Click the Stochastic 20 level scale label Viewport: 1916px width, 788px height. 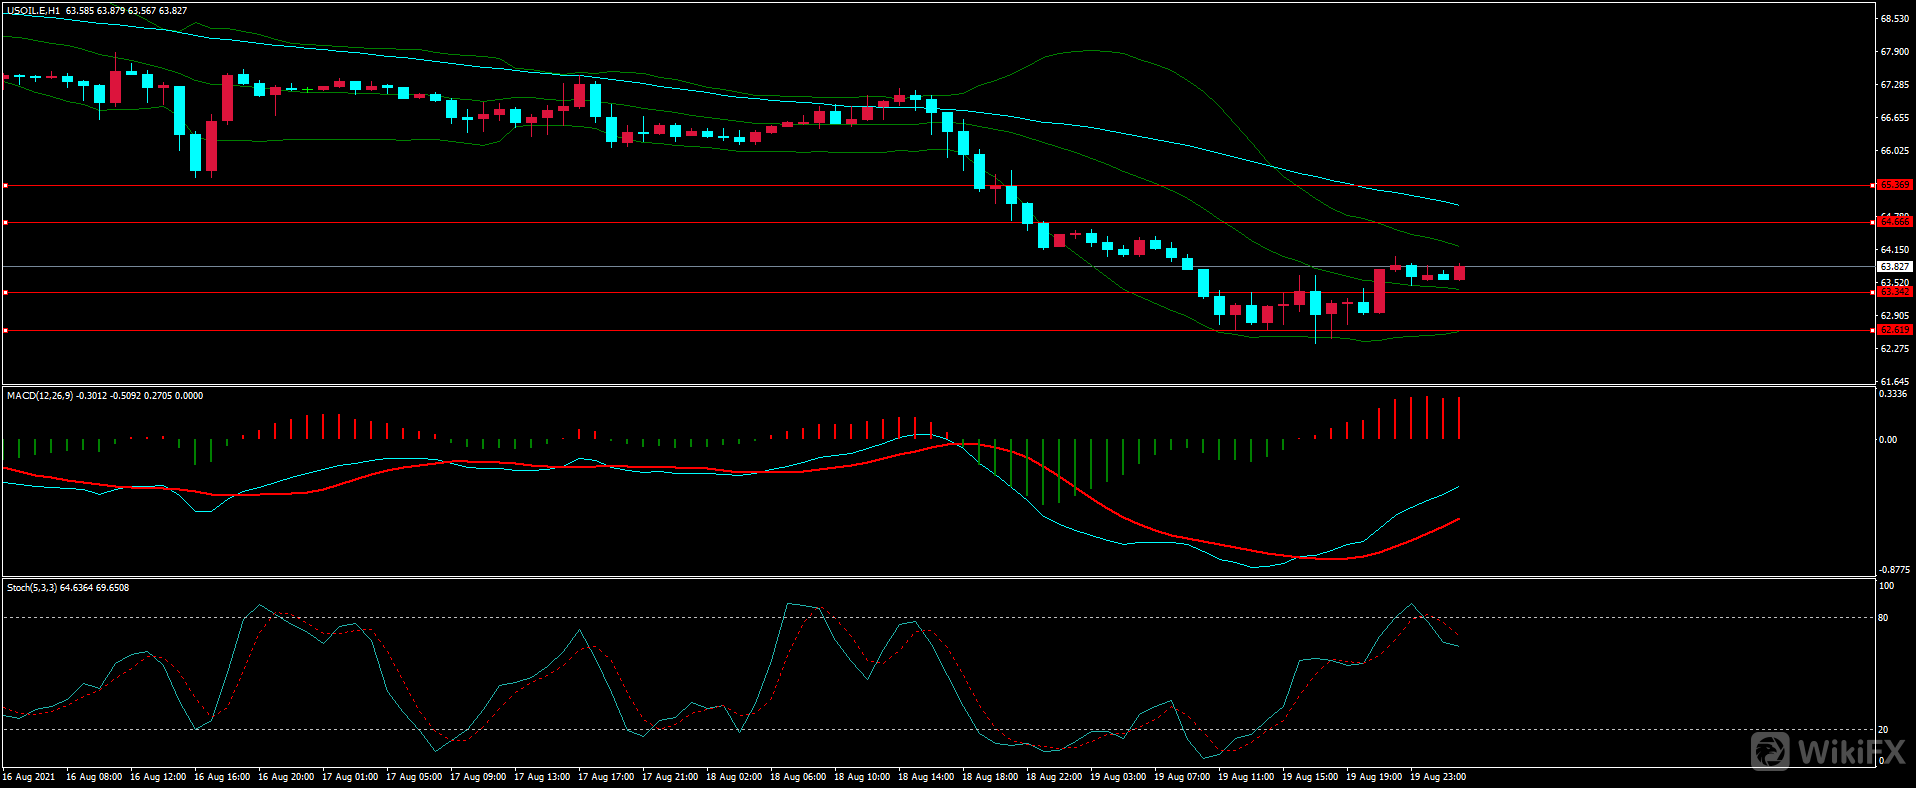pos(1883,730)
